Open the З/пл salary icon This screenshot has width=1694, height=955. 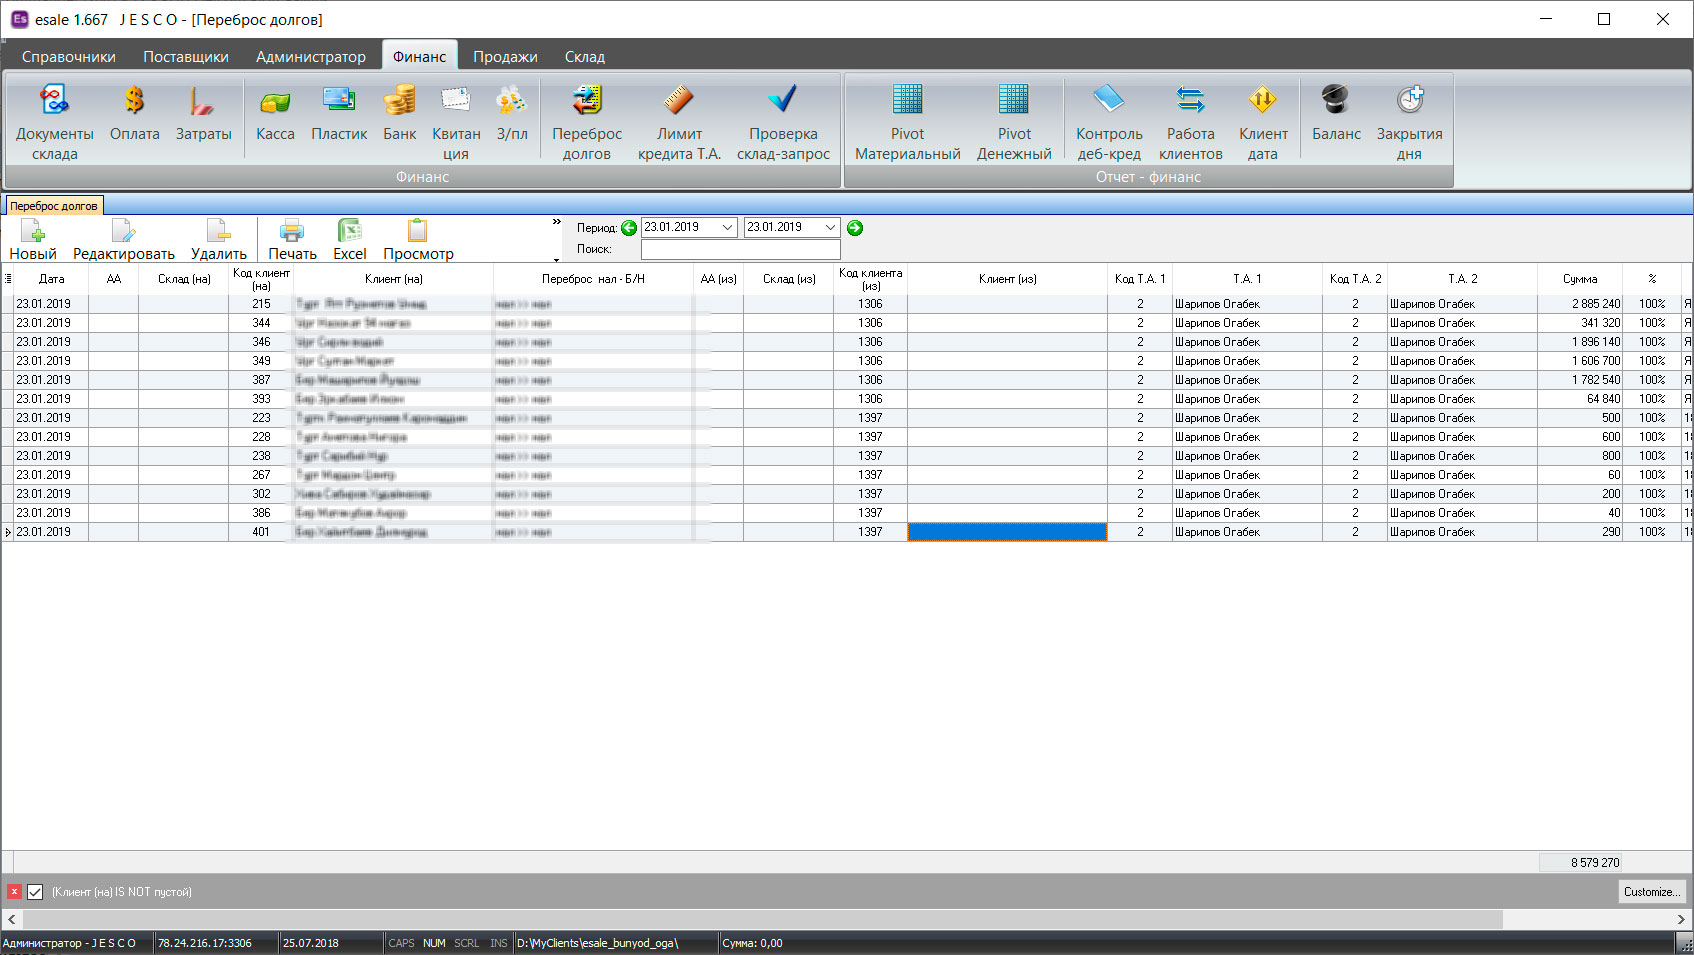pos(512,112)
